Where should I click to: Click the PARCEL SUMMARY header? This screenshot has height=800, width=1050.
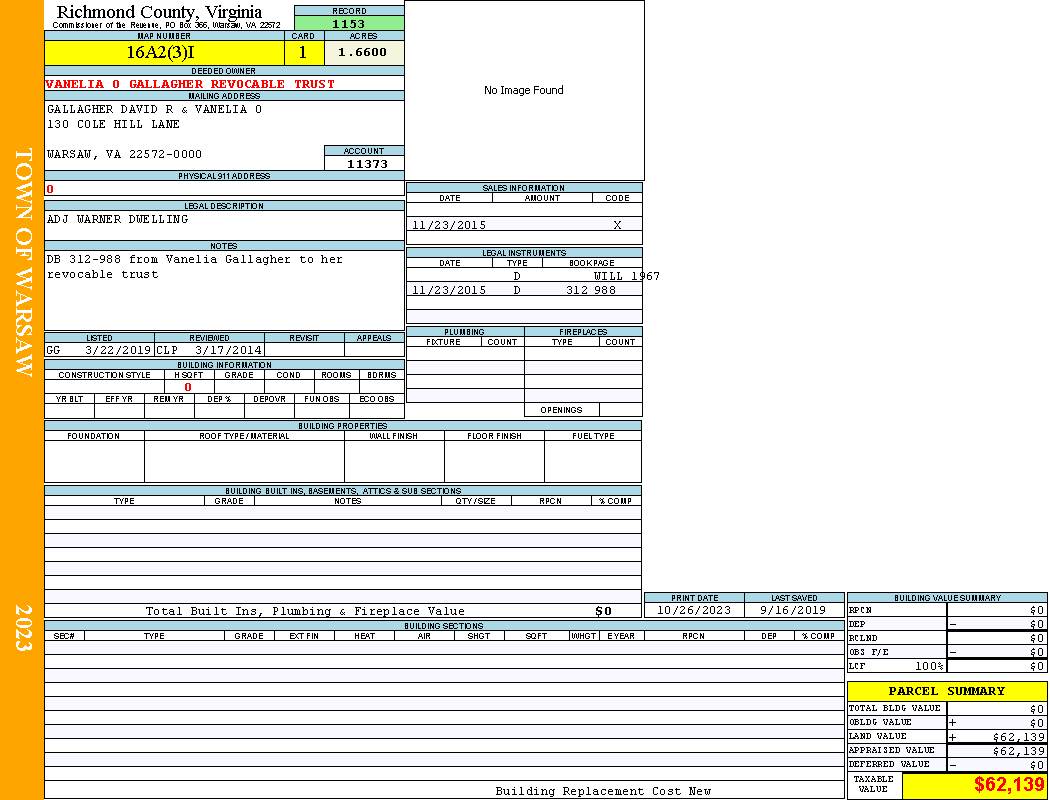click(947, 692)
